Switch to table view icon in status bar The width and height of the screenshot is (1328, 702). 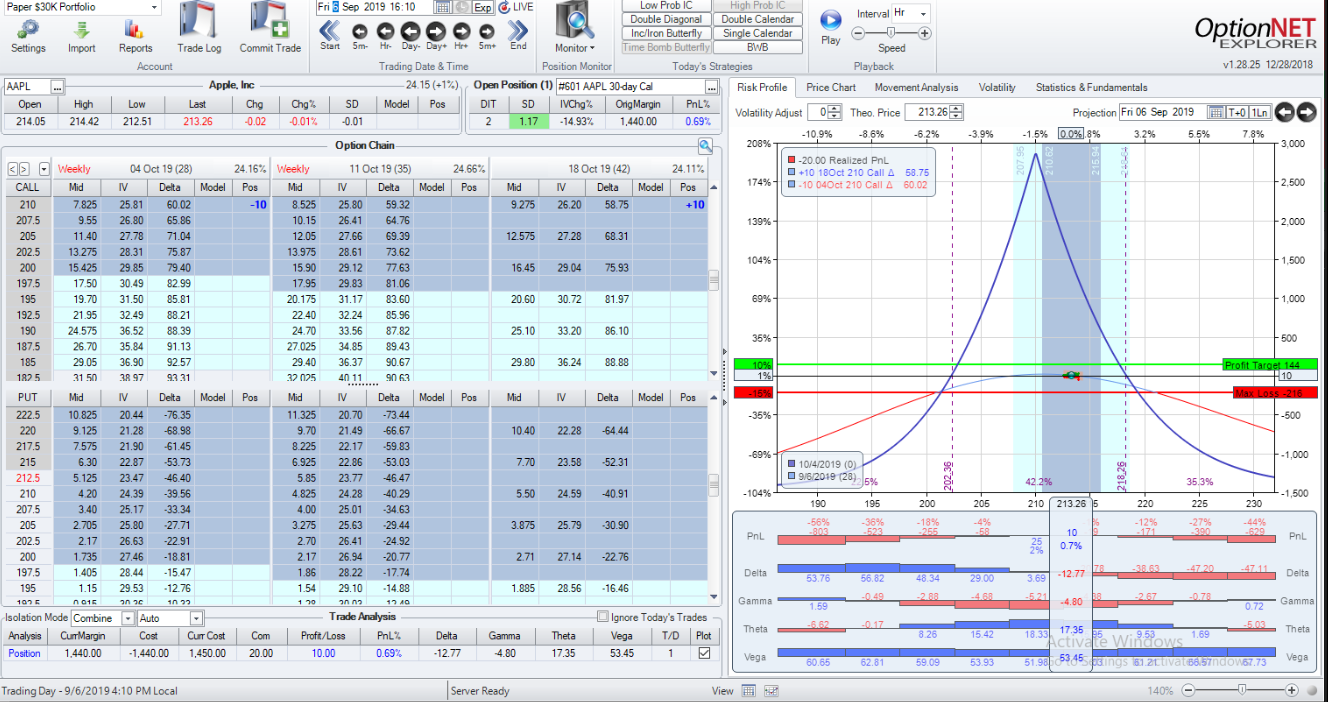pyautogui.click(x=749, y=691)
